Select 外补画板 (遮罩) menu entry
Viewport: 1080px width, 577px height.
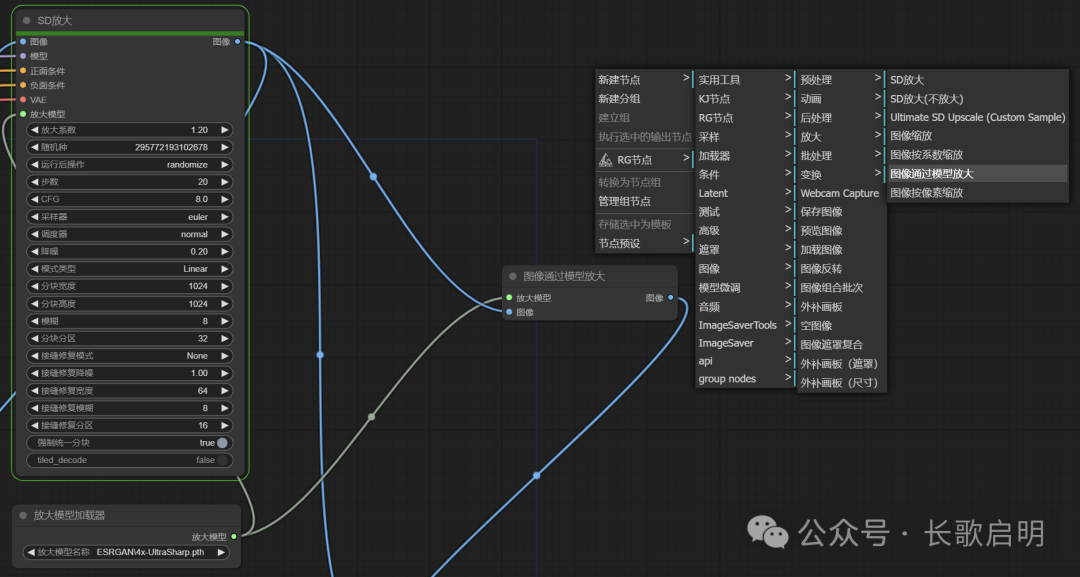point(841,364)
